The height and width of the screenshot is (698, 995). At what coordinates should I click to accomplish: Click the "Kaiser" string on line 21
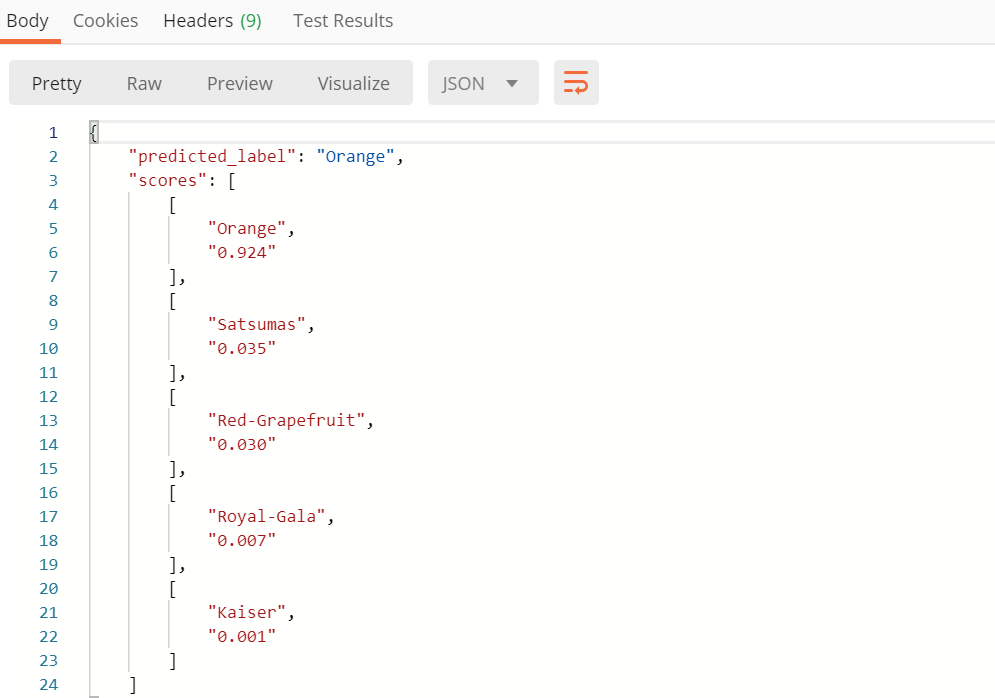tap(247, 612)
